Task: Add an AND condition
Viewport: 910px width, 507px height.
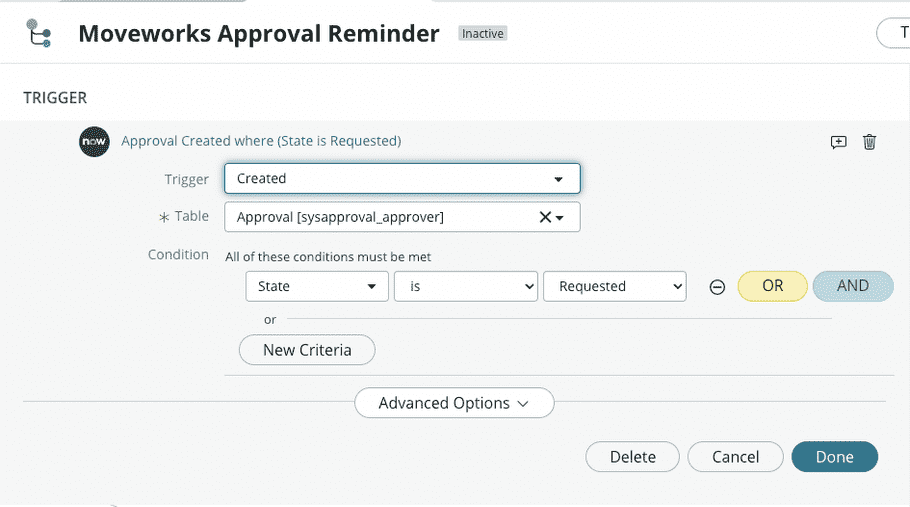Action: tap(853, 286)
